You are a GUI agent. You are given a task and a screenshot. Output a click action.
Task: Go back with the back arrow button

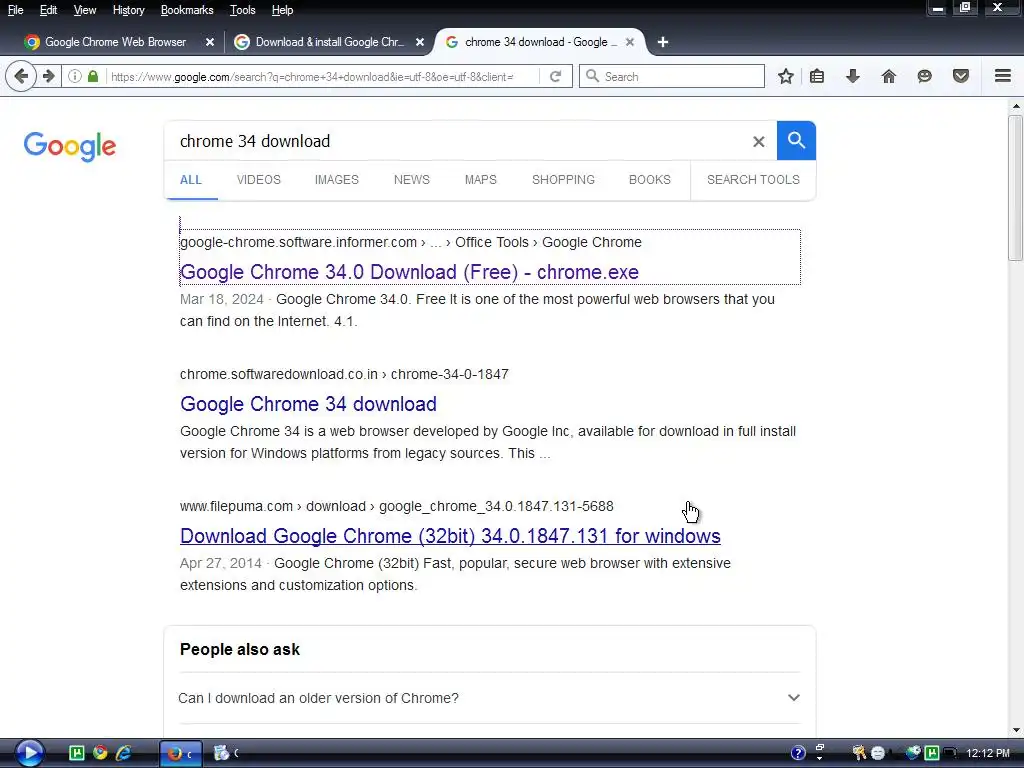tap(21, 76)
